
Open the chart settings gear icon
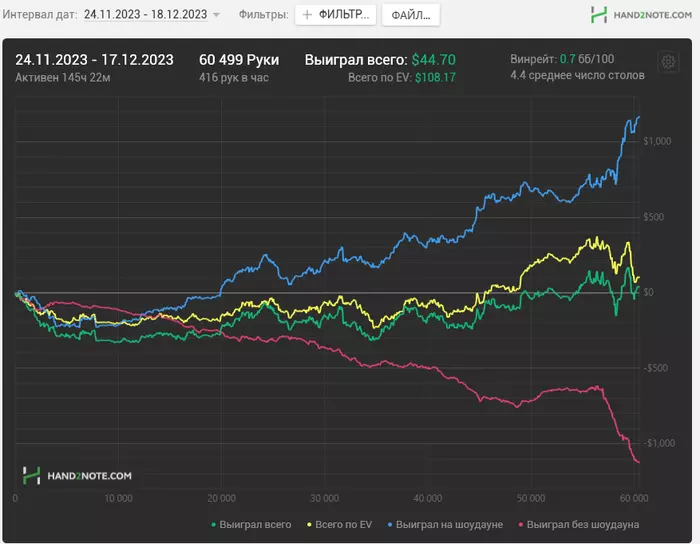click(667, 62)
